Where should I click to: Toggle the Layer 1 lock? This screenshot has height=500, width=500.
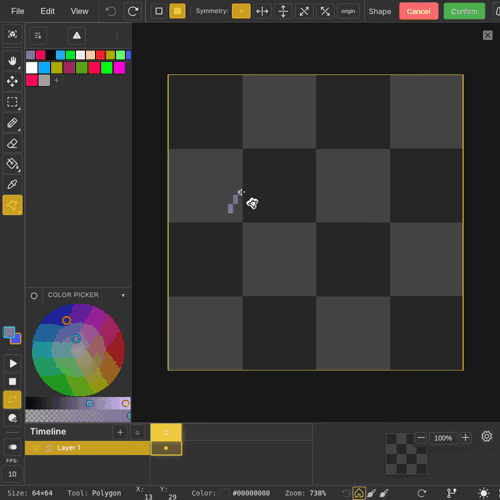click(x=49, y=448)
